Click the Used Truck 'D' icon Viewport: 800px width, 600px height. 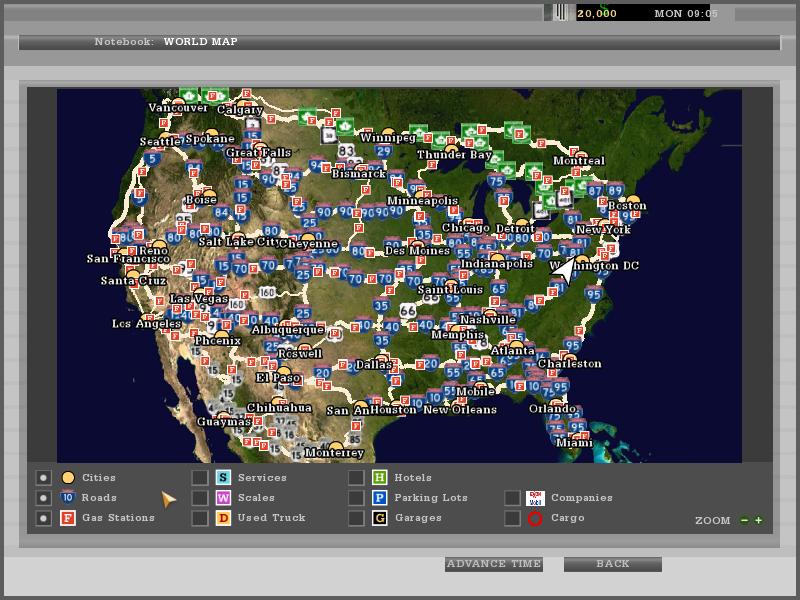coord(223,518)
